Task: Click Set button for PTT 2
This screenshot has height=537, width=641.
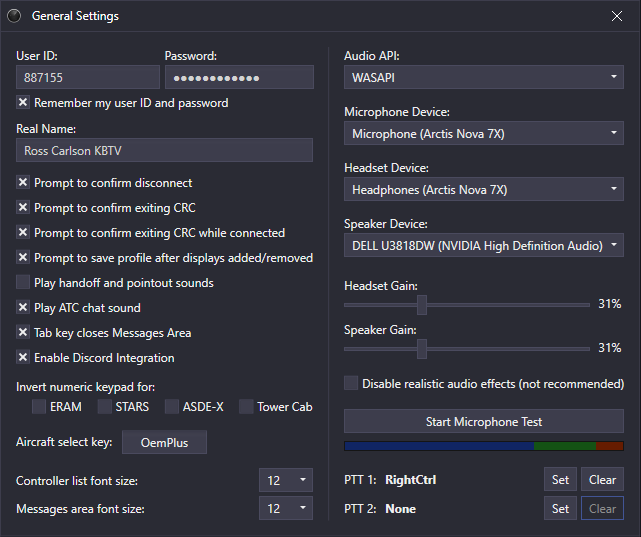Action: [x=560, y=508]
